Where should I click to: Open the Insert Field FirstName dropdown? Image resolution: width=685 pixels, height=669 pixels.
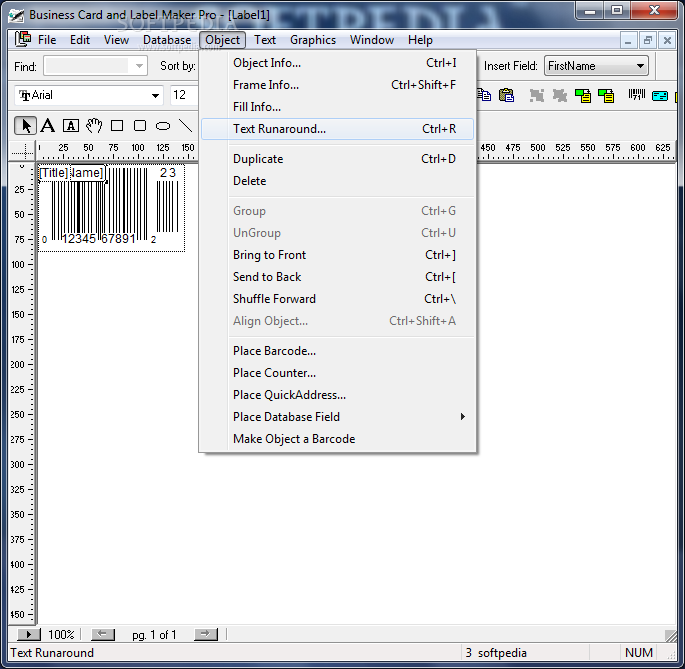[640, 66]
